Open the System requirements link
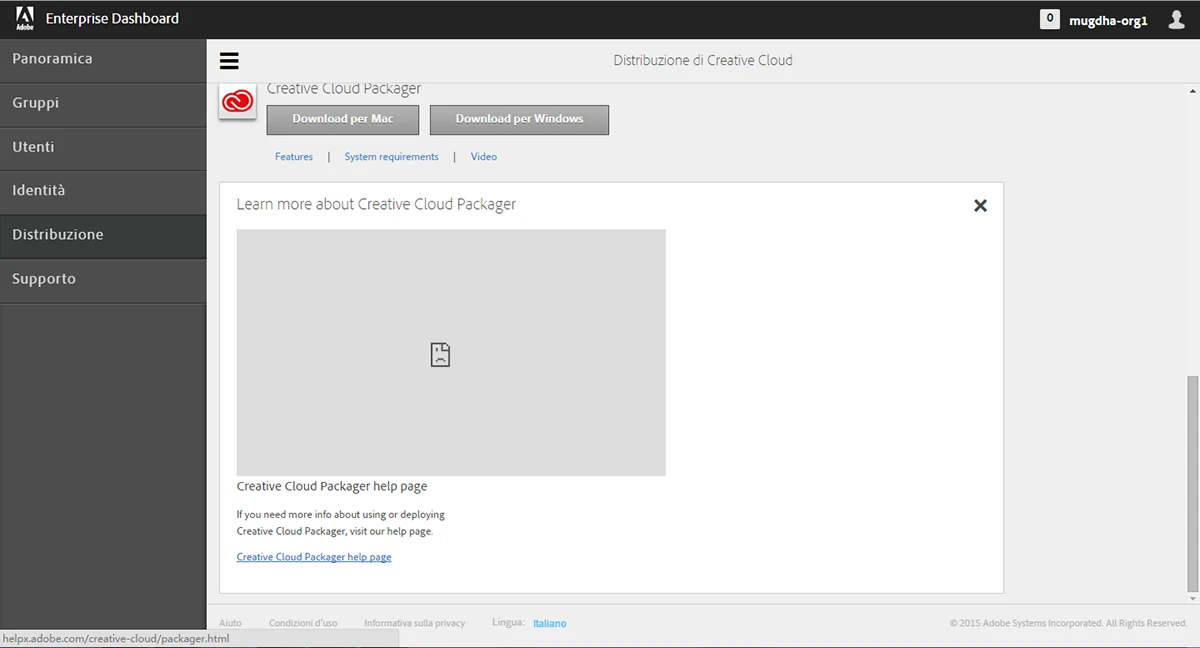1200x648 pixels. 391,157
